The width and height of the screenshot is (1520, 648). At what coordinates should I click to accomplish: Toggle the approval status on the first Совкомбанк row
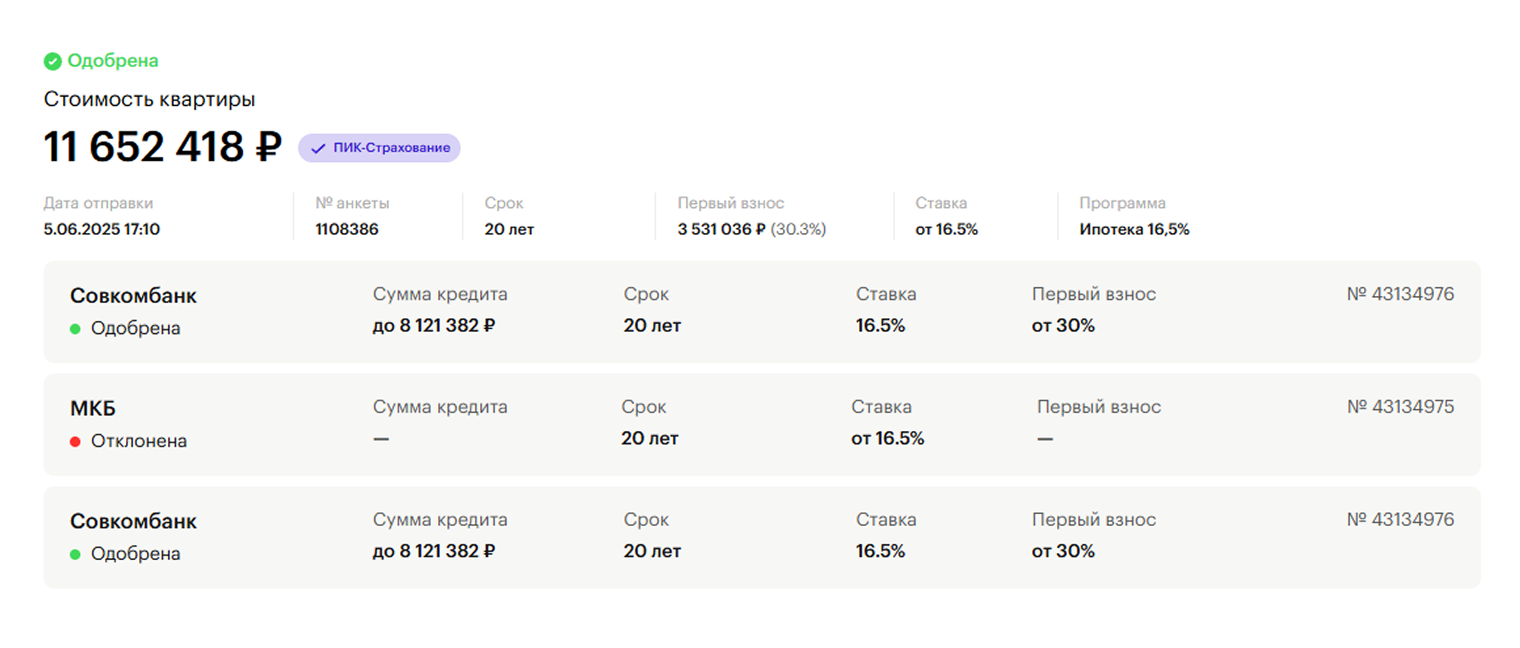coord(75,326)
